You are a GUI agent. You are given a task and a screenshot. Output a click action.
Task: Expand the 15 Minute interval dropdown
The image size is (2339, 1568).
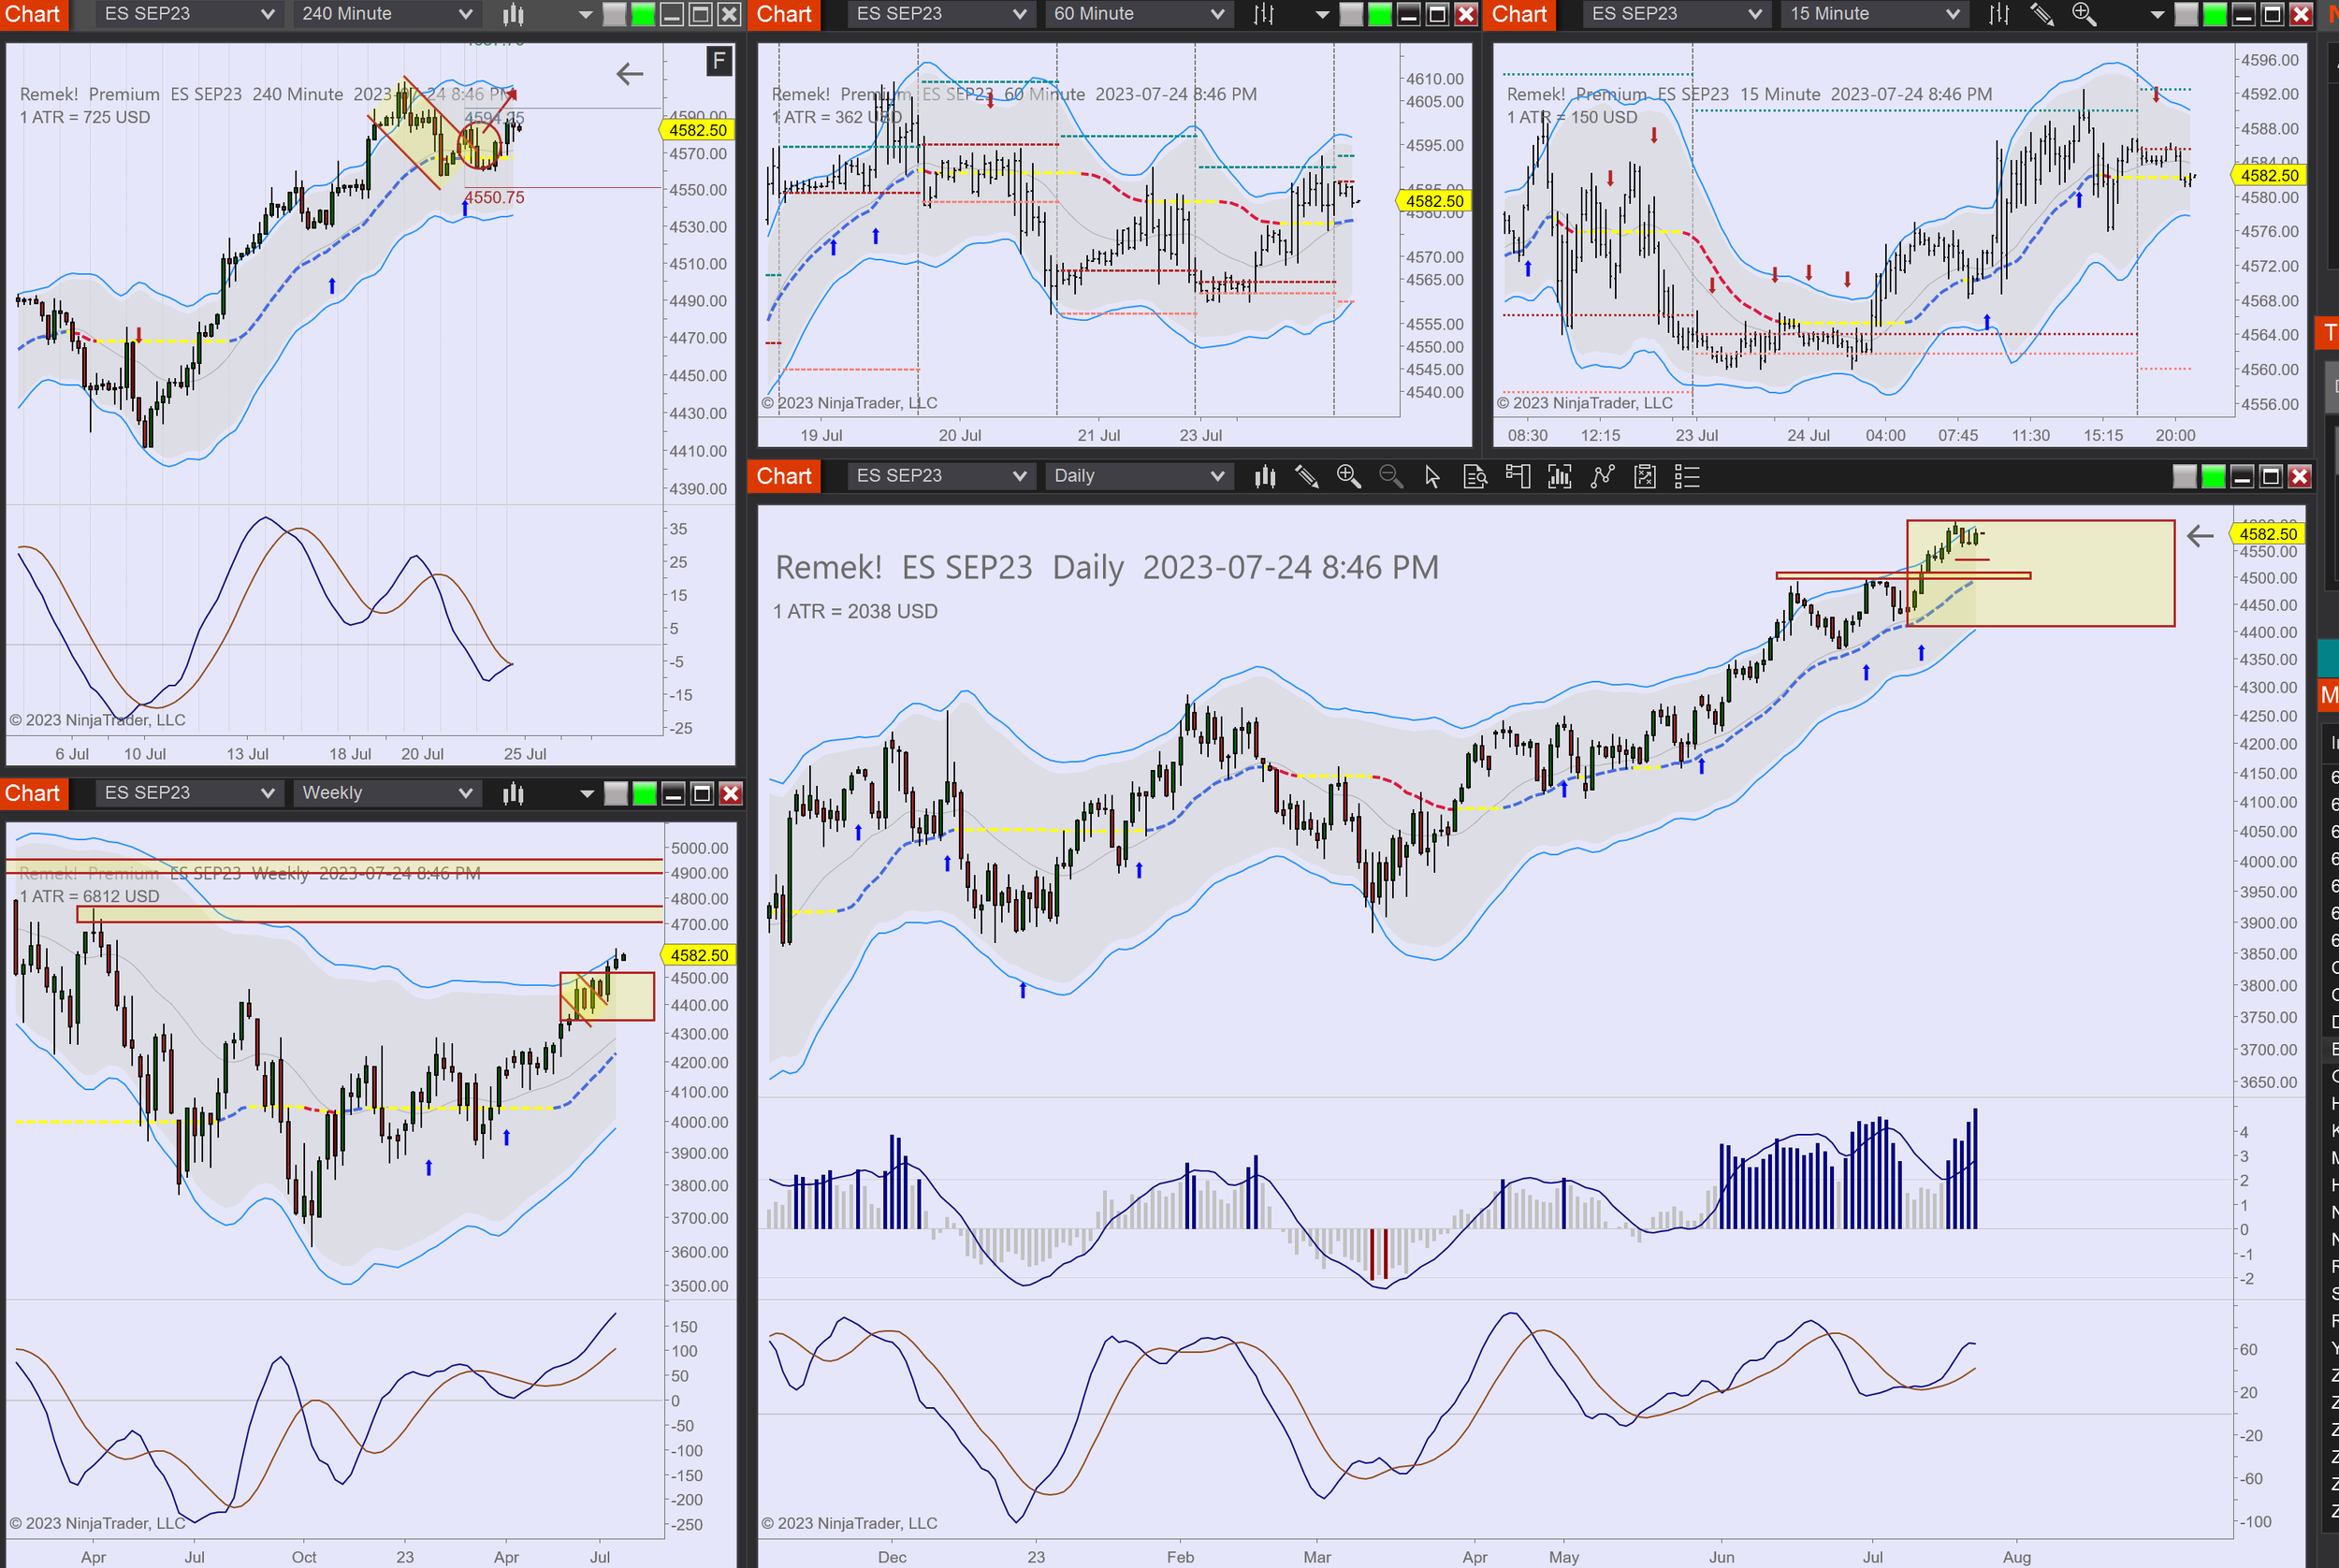pyautogui.click(x=1873, y=14)
